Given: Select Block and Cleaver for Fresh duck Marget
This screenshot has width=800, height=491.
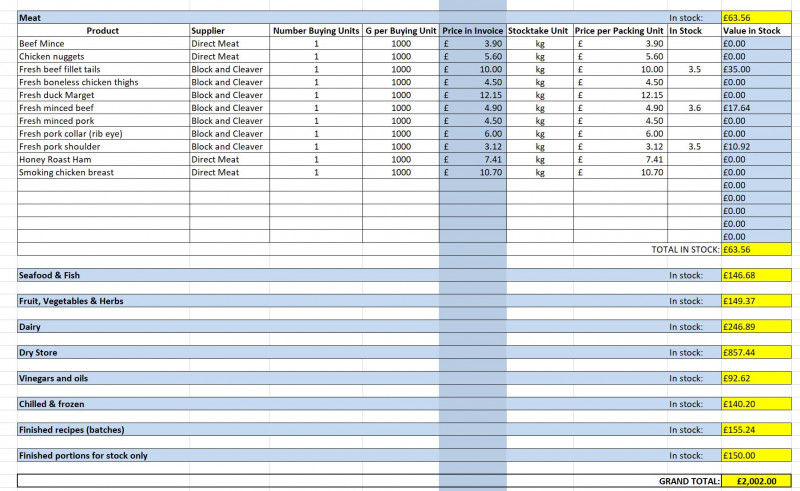Looking at the screenshot, I should tap(229, 95).
